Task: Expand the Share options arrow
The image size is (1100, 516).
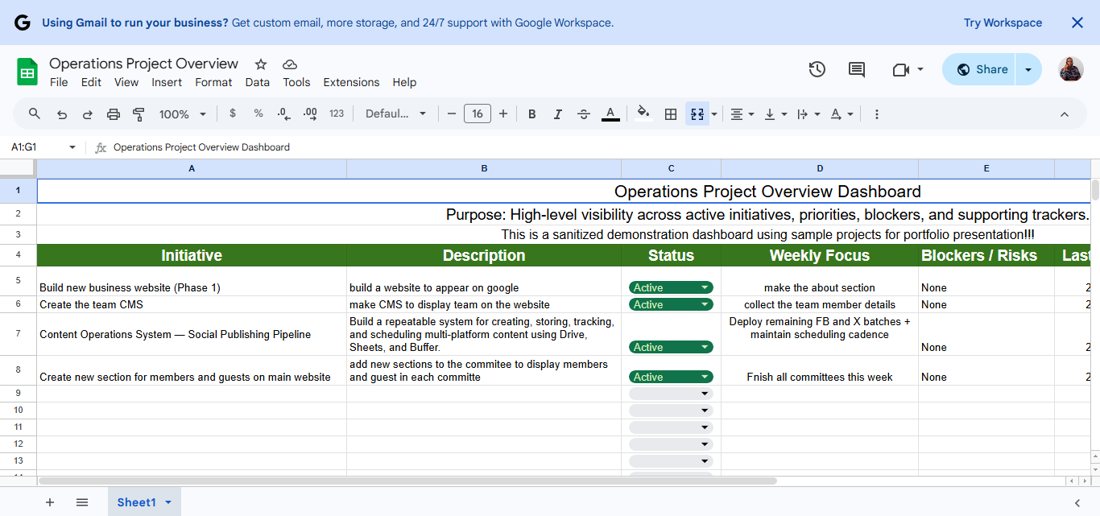Action: pyautogui.click(x=1028, y=69)
